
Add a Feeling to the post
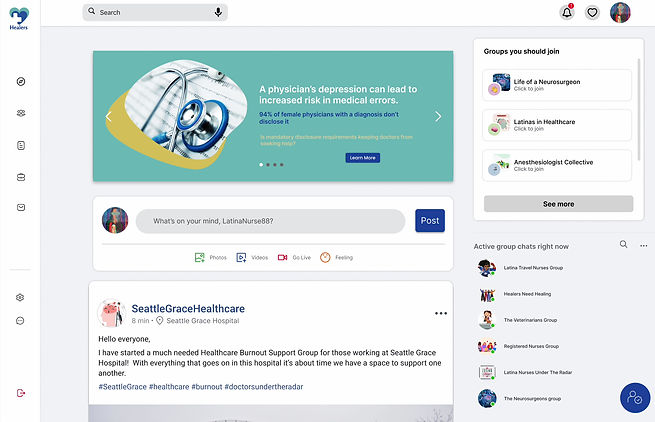tap(336, 257)
